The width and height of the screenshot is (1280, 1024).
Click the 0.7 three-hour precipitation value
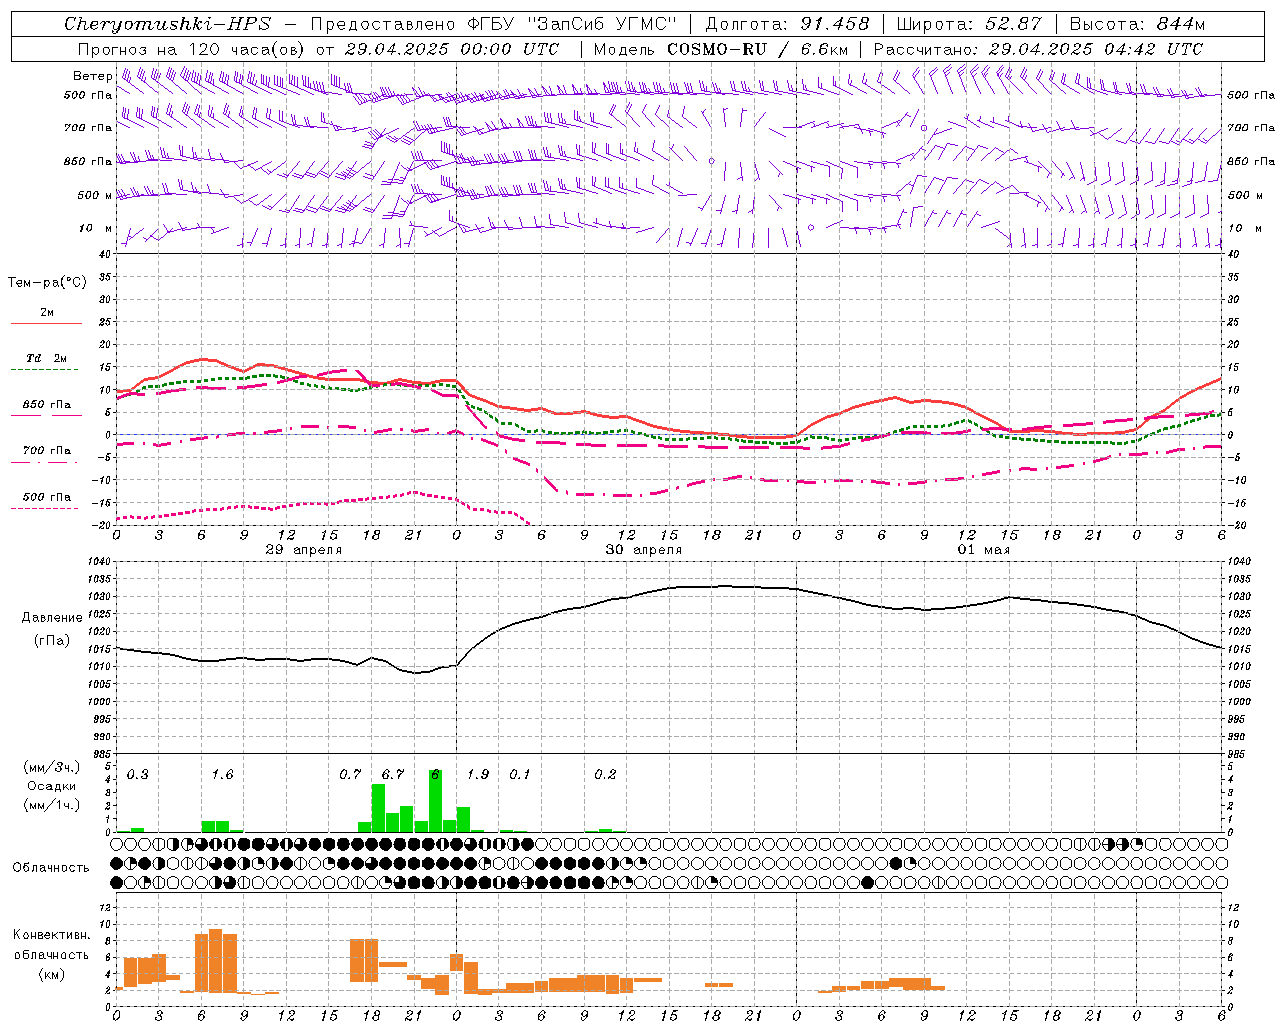(x=350, y=775)
